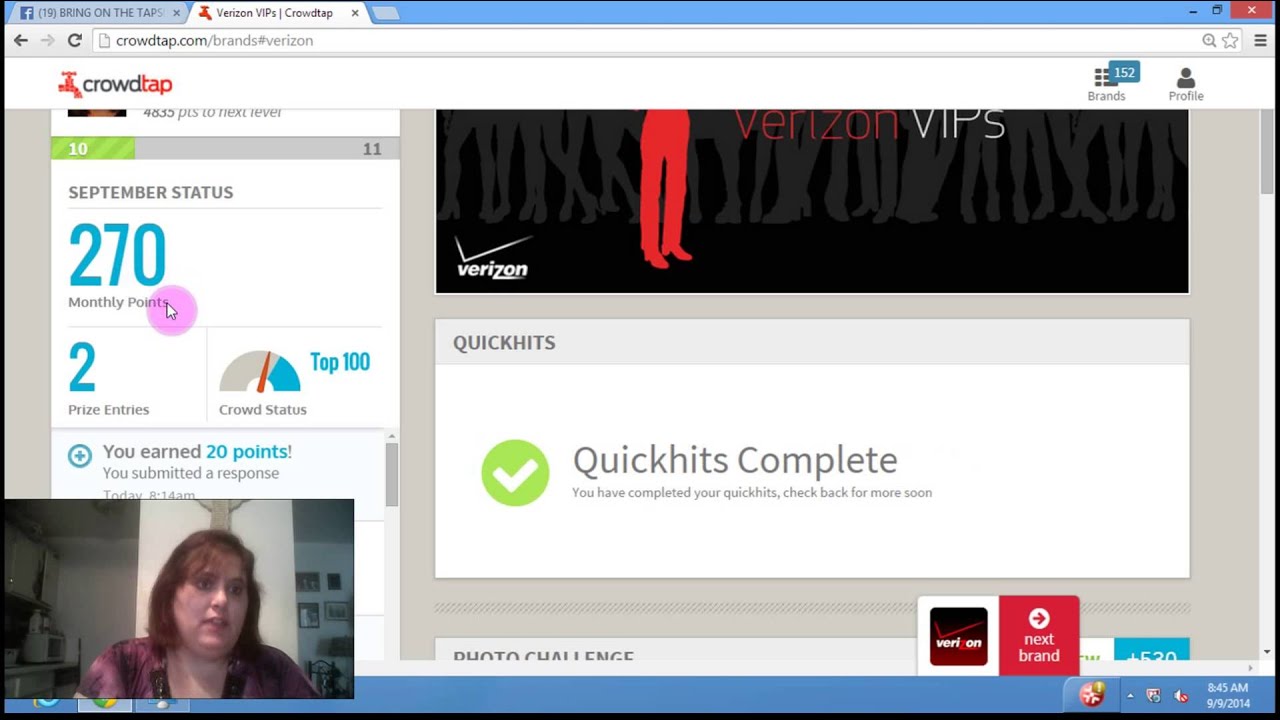Image resolution: width=1280 pixels, height=720 pixels.
Task: Click the 2 Prize Entries value
Action: (x=82, y=367)
